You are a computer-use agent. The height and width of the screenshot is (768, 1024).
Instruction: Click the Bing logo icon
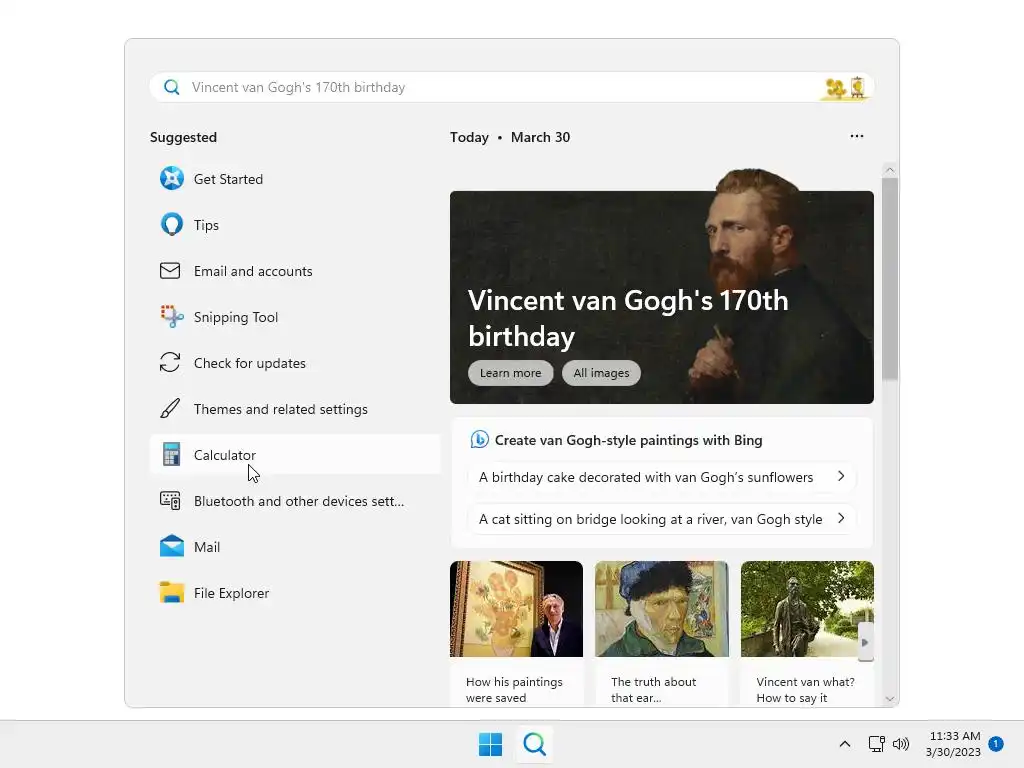pyautogui.click(x=479, y=440)
